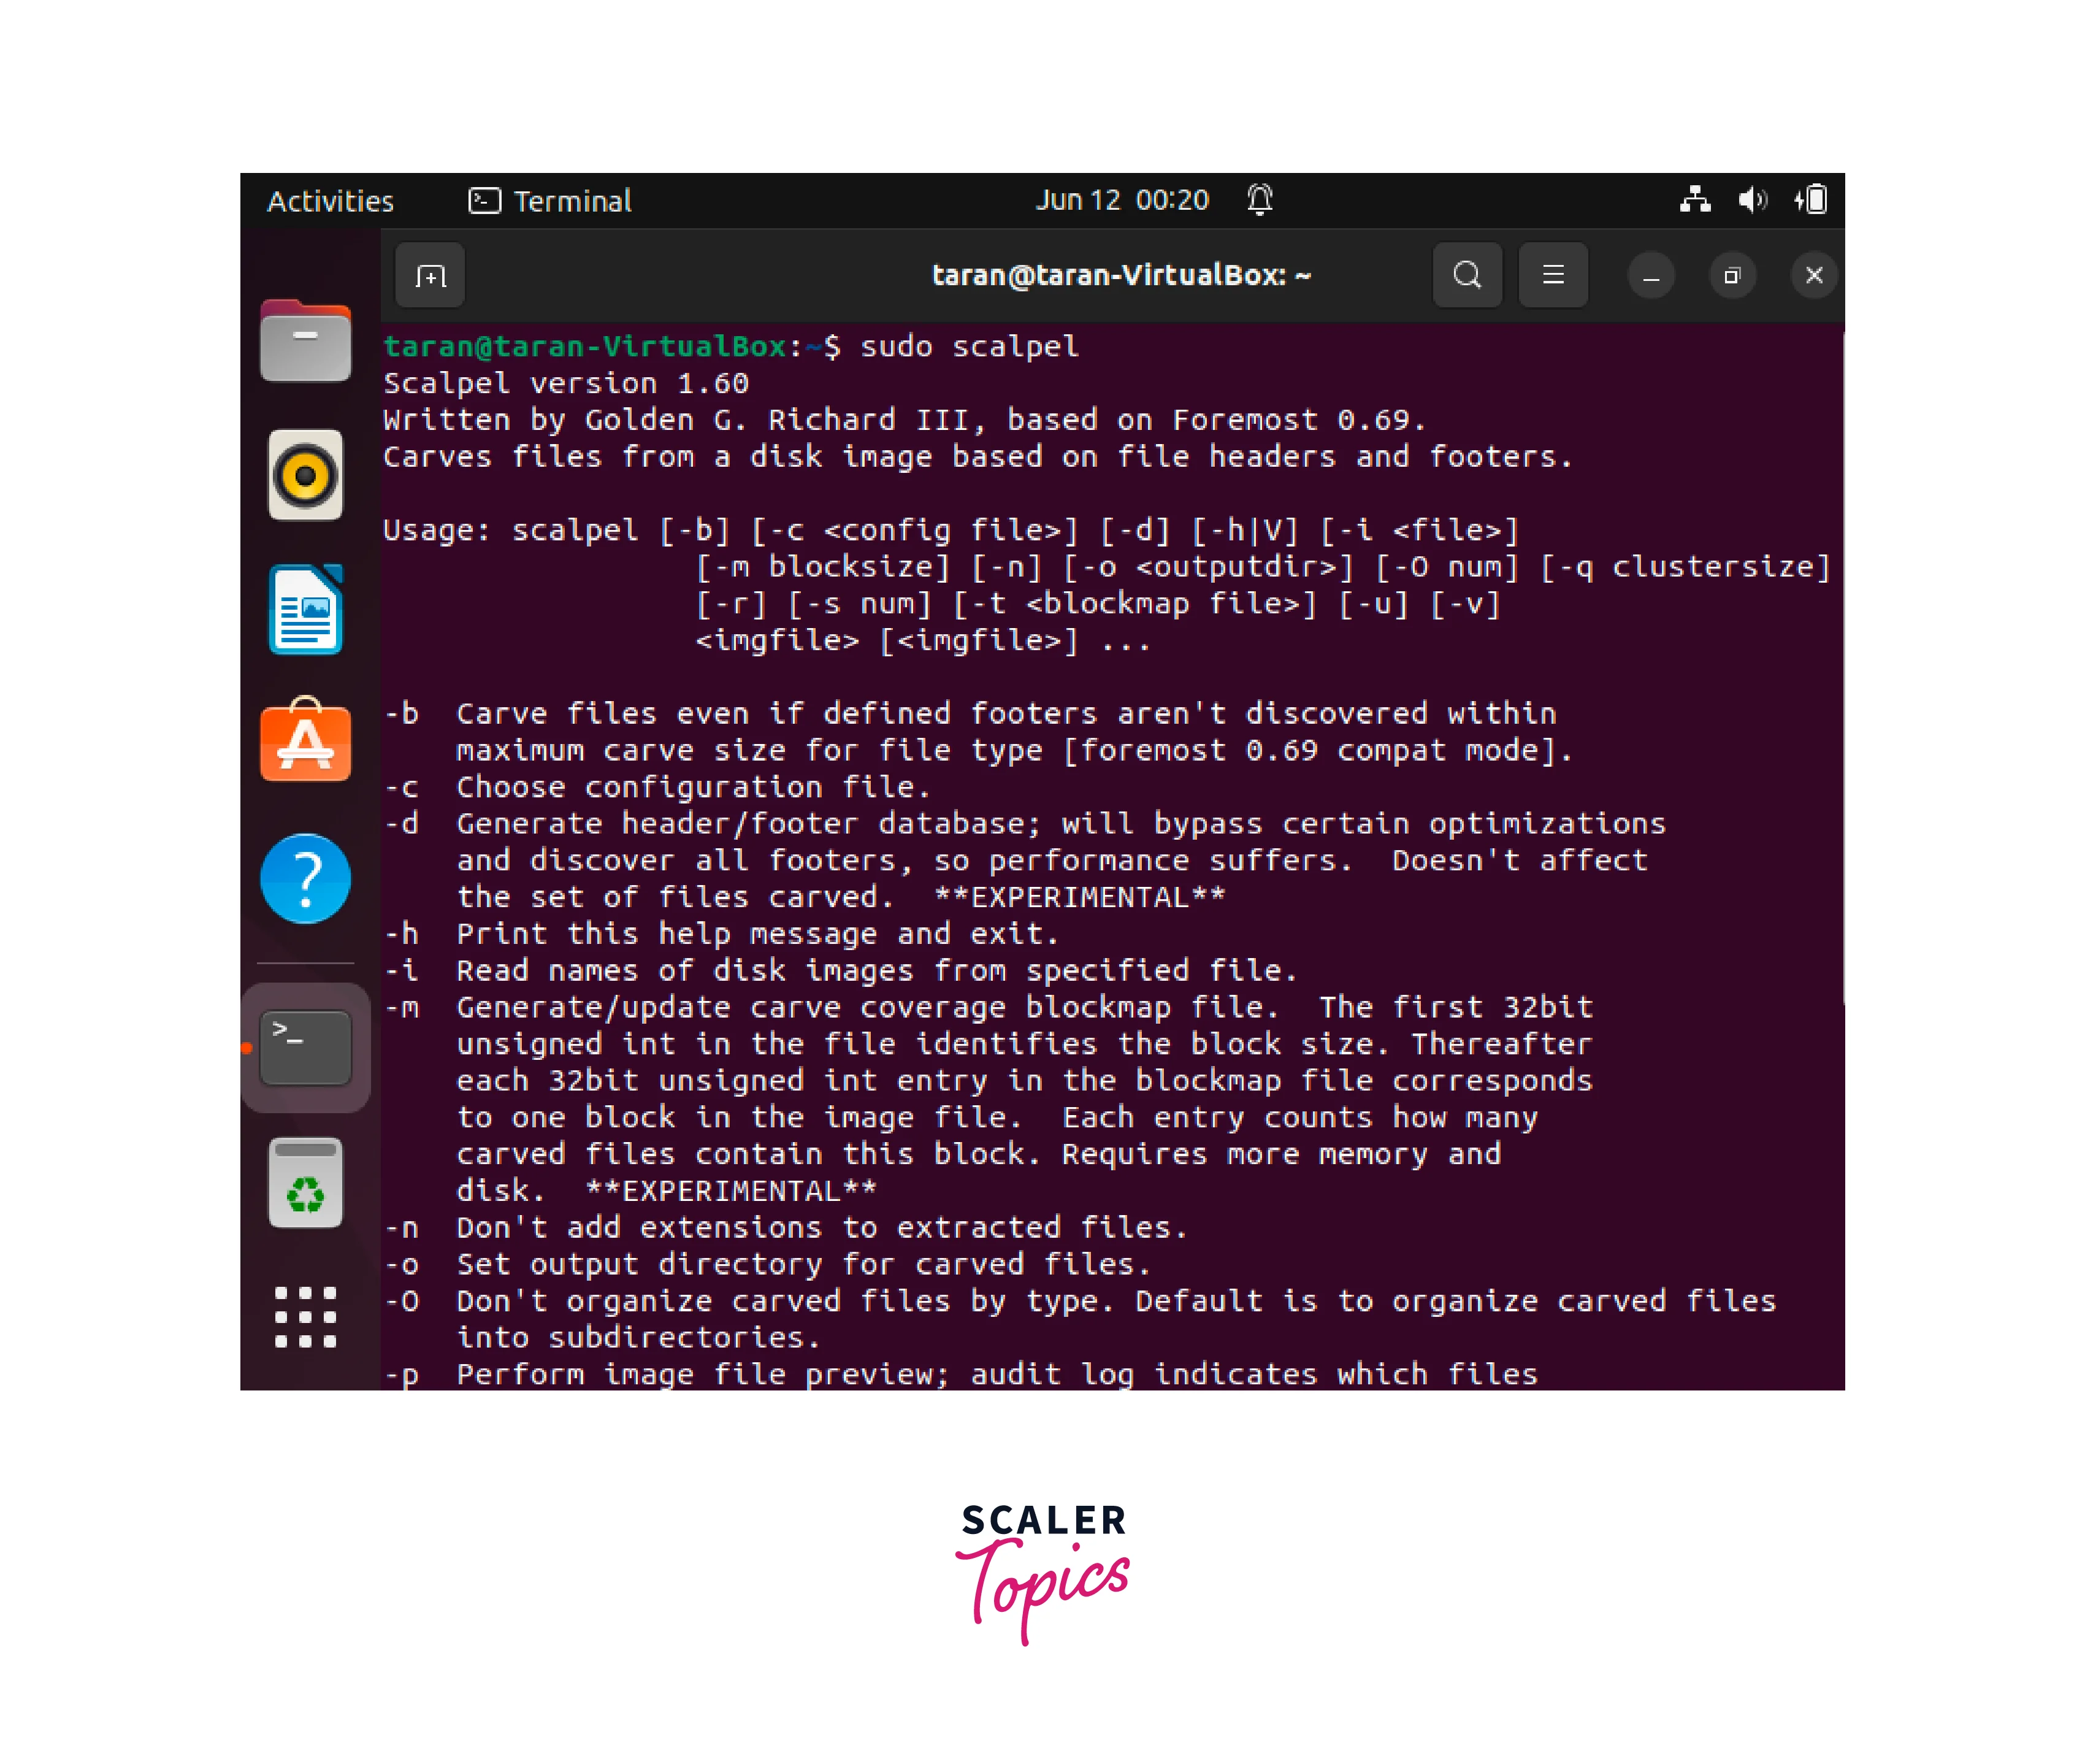This screenshot has width=2085, height=1764.
Task: Restore the terminal window size
Action: (x=1731, y=275)
